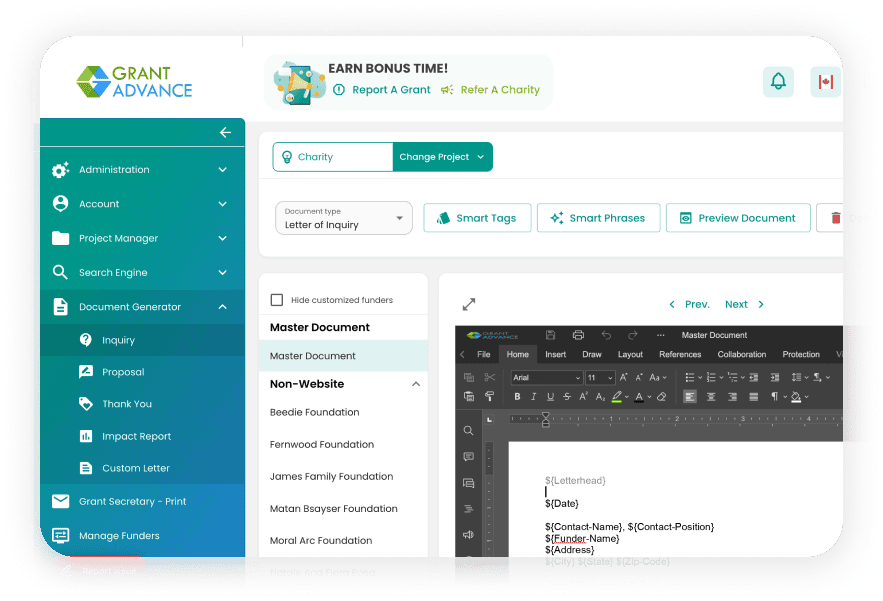Viewport: 883px width, 601px height.
Task: Apply subscript formatting
Action: [600, 397]
